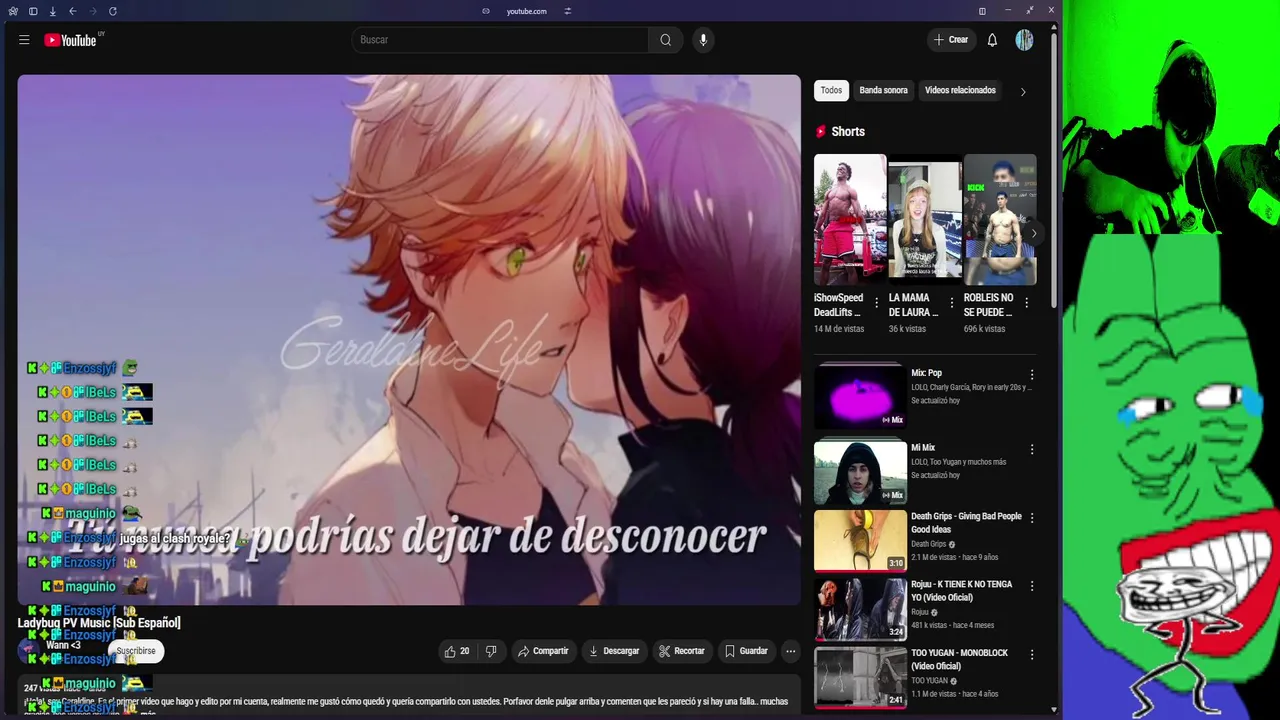Open options menu for Mix: Pop
Viewport: 1280px width, 720px height.
[x=1032, y=375]
